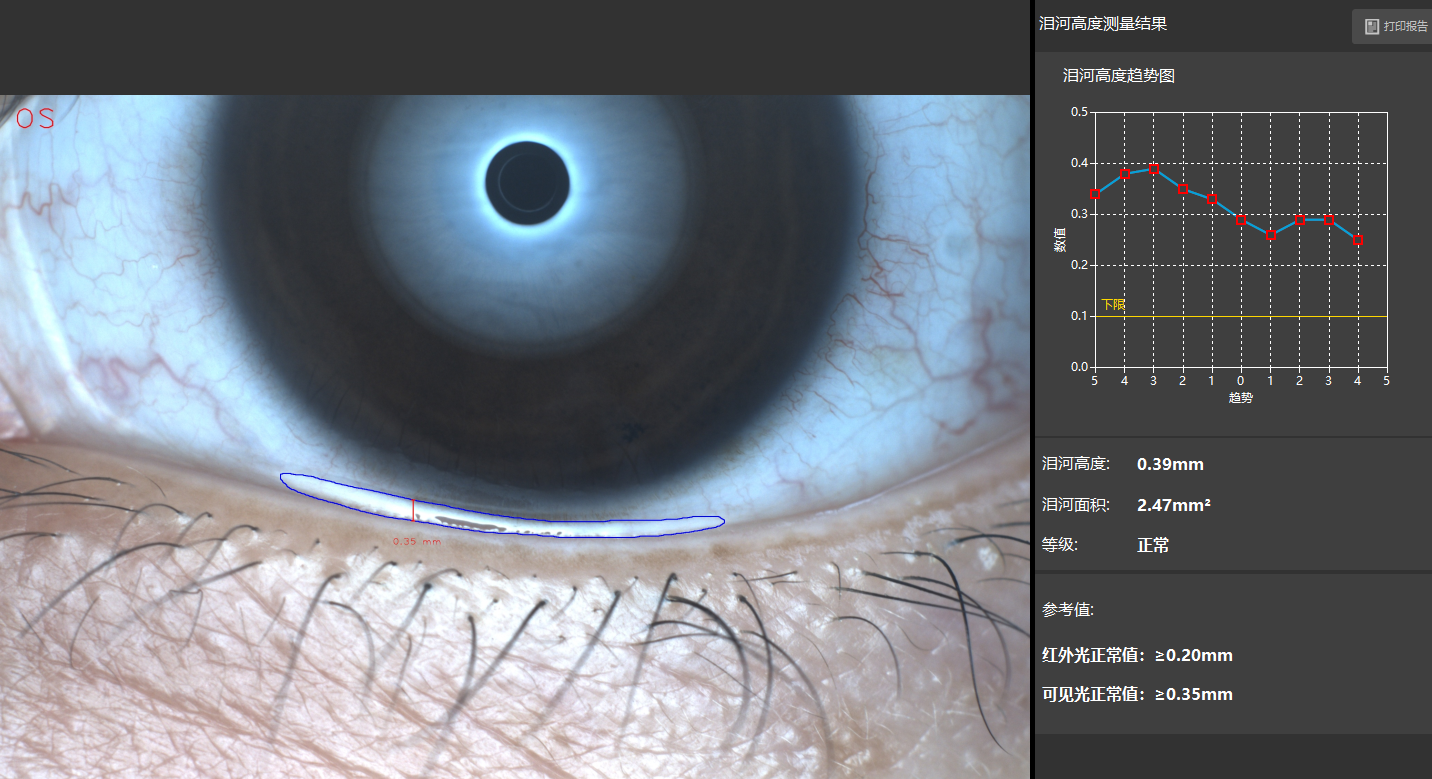
Task: Select the rightmost data point on trend chart
Action: pyautogui.click(x=1358, y=240)
